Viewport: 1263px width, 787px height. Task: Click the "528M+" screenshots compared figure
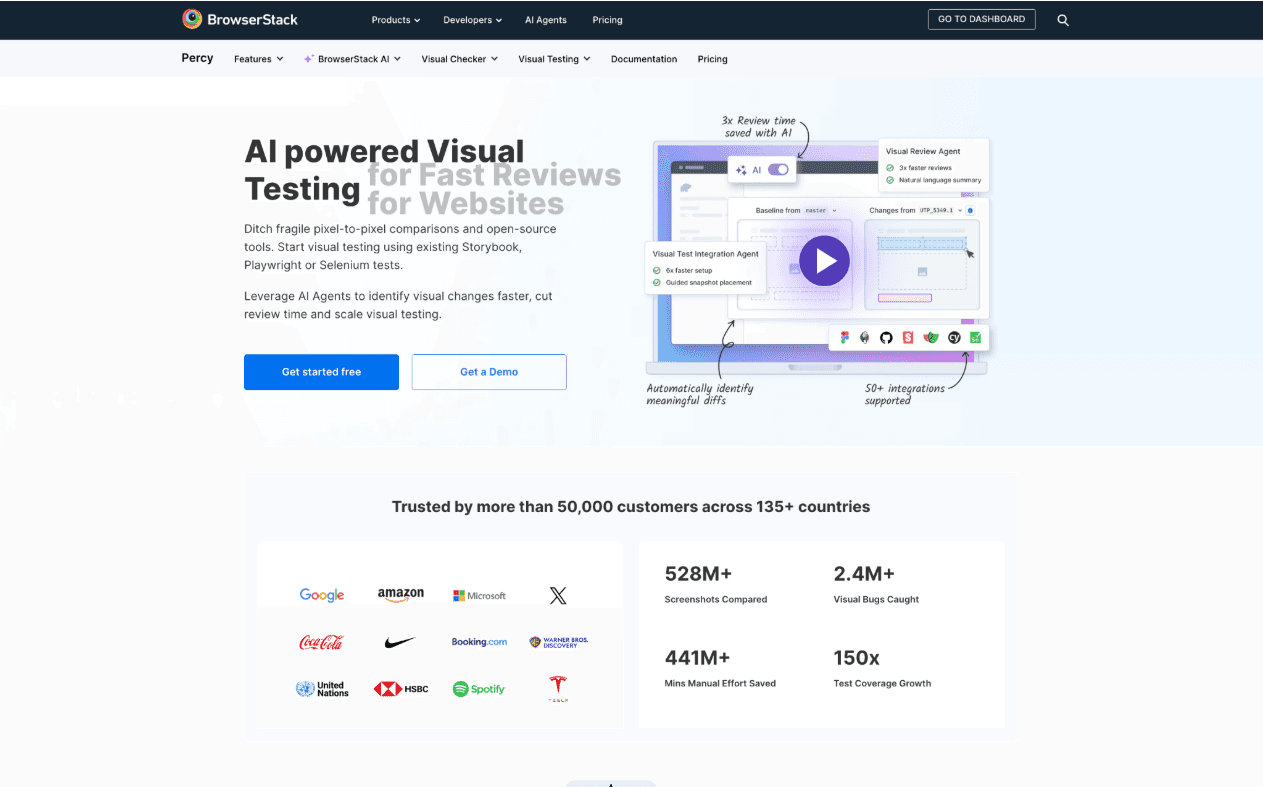click(x=699, y=574)
